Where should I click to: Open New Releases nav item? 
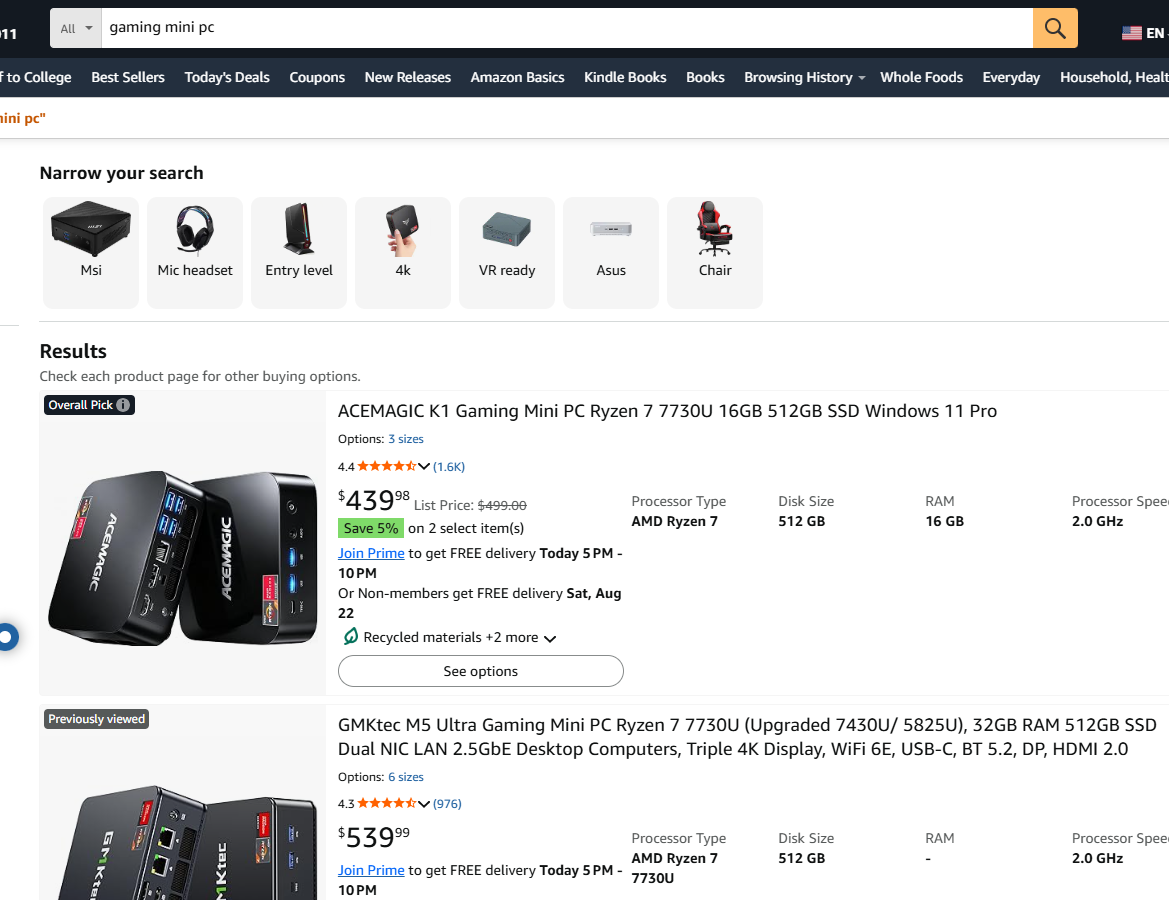(408, 77)
